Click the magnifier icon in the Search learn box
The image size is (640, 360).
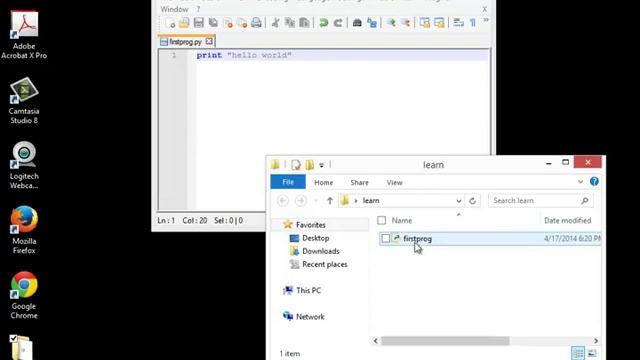pyautogui.click(x=584, y=200)
